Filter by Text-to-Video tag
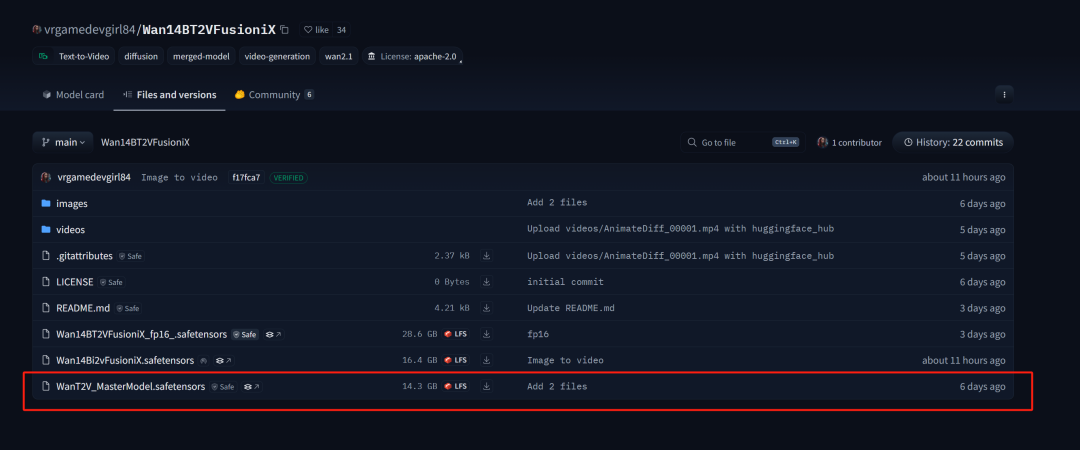The width and height of the screenshot is (1080, 450). tap(74, 57)
